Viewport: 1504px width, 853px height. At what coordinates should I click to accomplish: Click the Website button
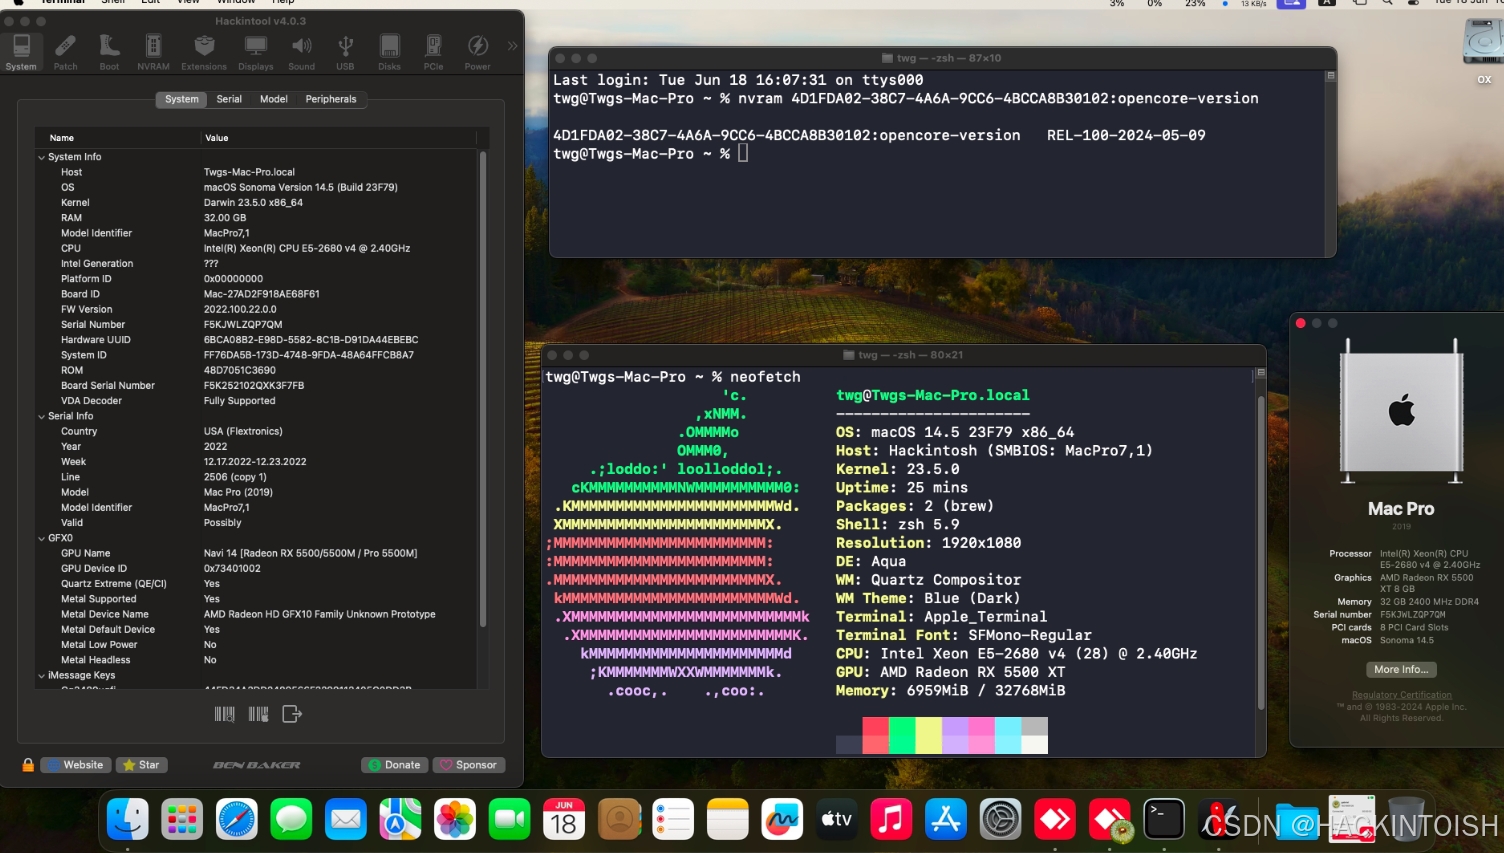[x=75, y=765]
